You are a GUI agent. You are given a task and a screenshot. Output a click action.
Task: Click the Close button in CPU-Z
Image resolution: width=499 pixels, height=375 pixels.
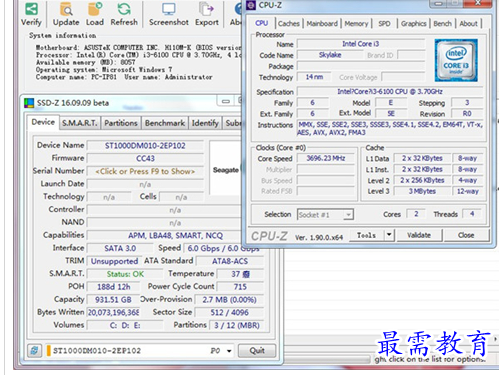point(466,235)
